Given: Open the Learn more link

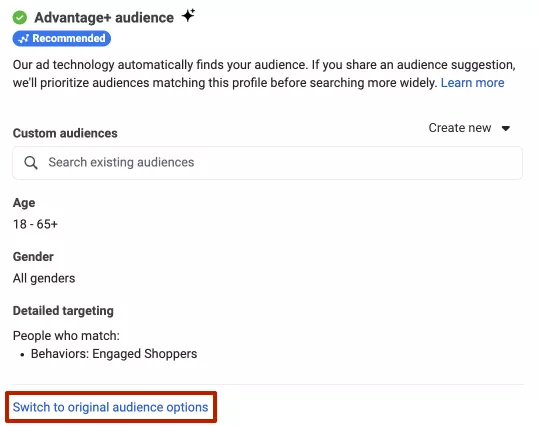Looking at the screenshot, I should (x=472, y=83).
